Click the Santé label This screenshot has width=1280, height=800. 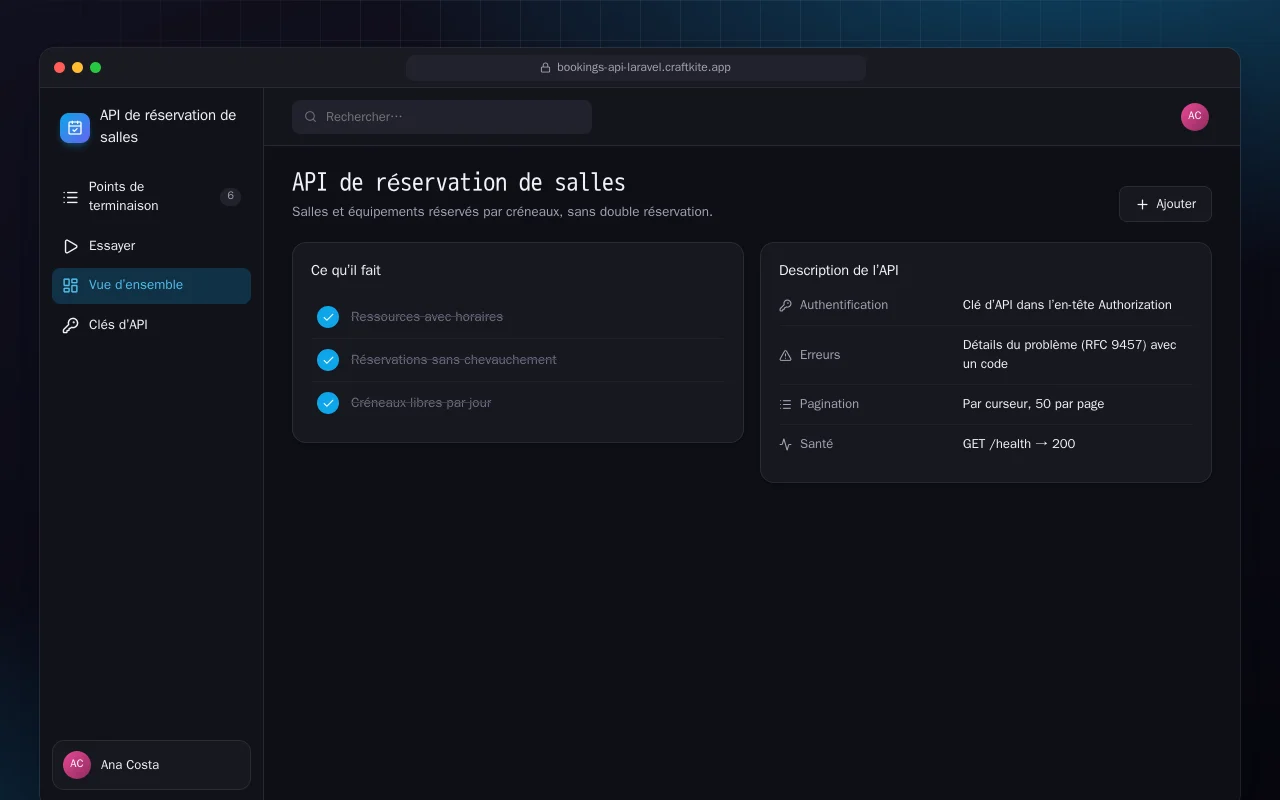pyautogui.click(x=816, y=444)
